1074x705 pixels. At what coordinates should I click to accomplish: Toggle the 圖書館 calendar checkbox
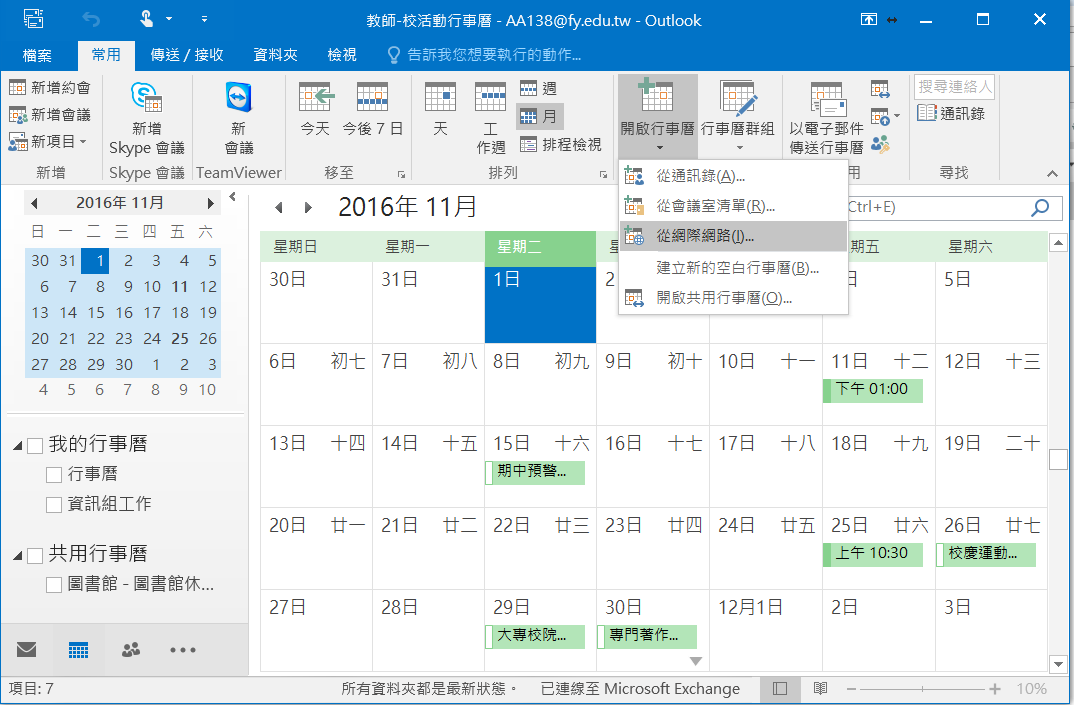point(54,584)
